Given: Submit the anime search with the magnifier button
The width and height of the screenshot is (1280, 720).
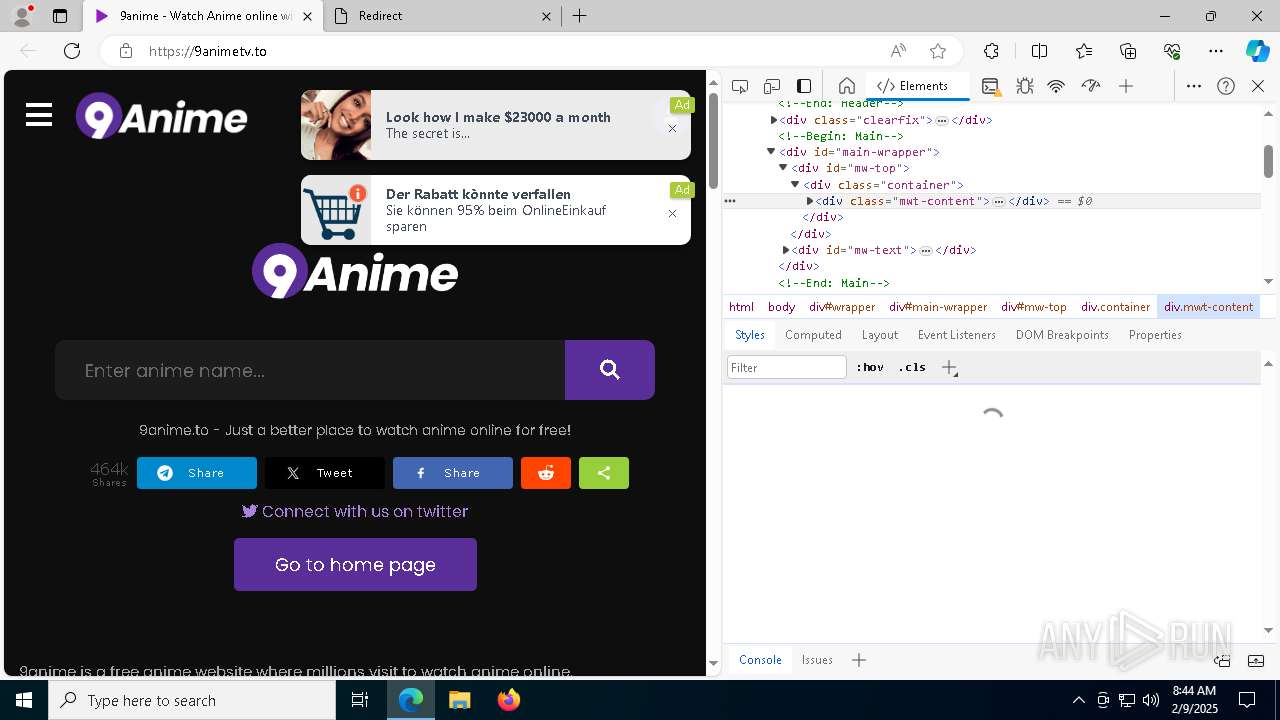Looking at the screenshot, I should (610, 370).
